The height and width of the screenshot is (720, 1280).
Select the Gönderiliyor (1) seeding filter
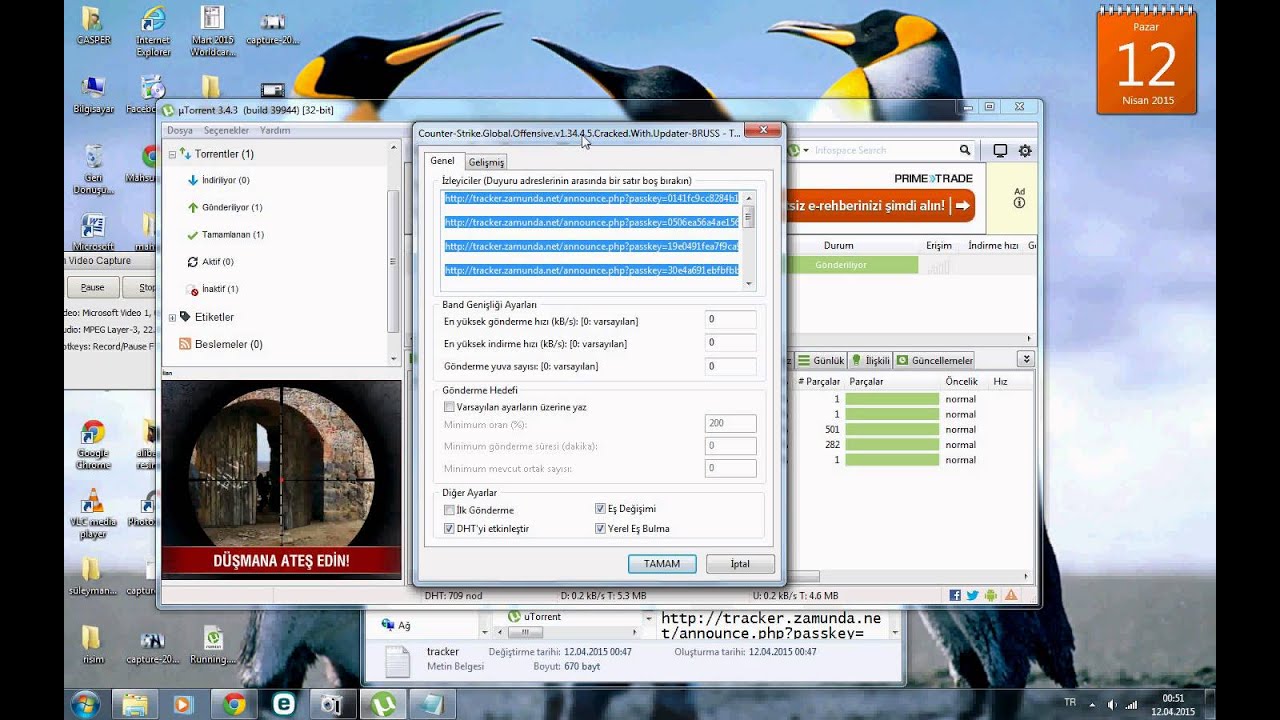tap(224, 207)
